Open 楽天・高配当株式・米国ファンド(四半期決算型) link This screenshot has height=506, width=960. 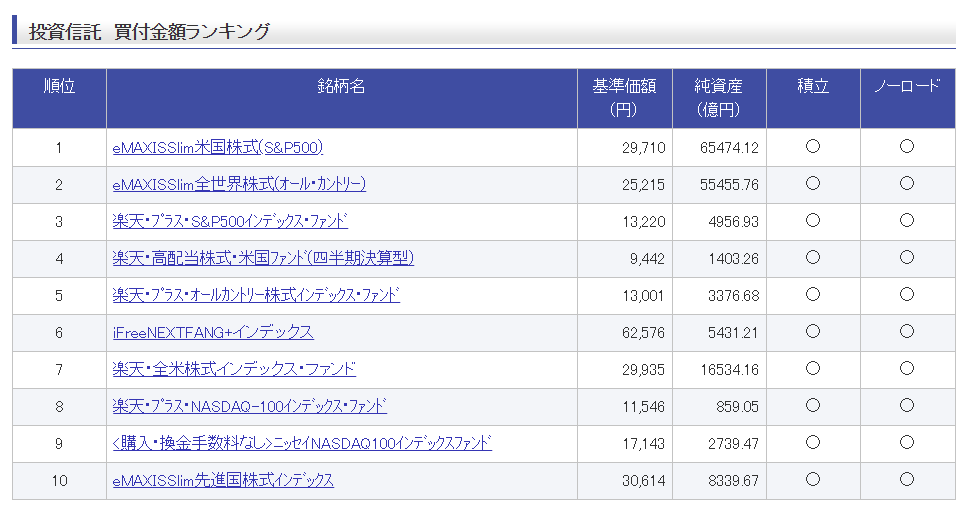(x=263, y=258)
